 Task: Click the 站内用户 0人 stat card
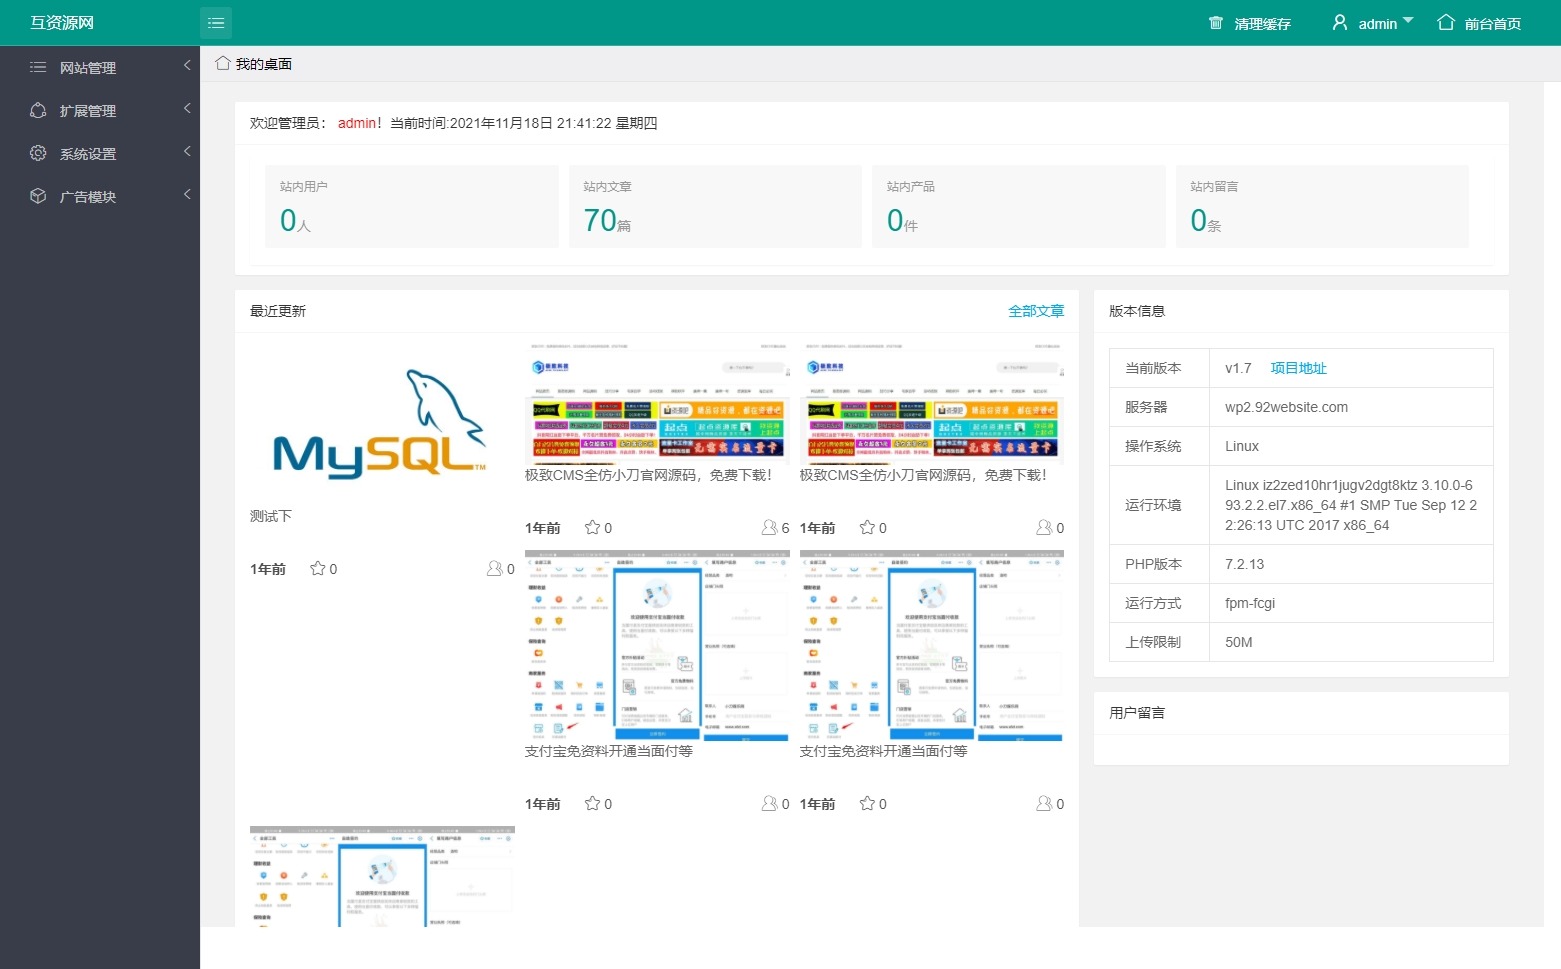tap(412, 206)
